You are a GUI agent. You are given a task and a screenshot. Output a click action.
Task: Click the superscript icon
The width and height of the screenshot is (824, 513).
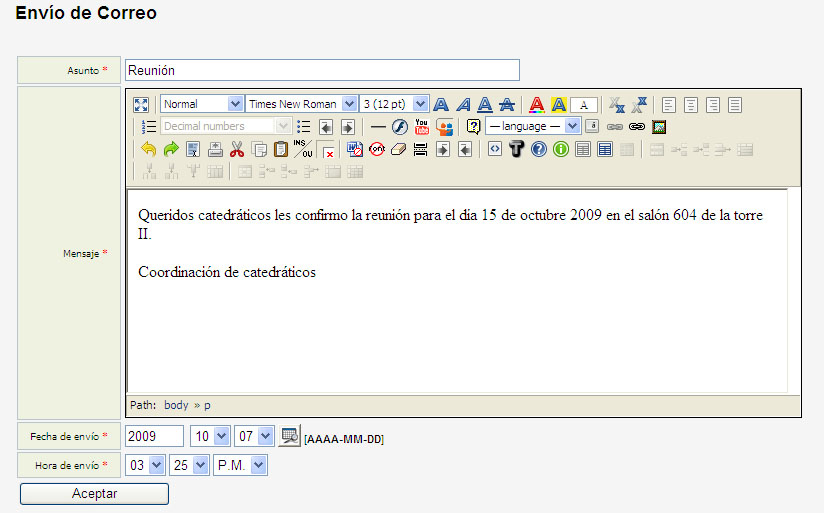tap(638, 105)
